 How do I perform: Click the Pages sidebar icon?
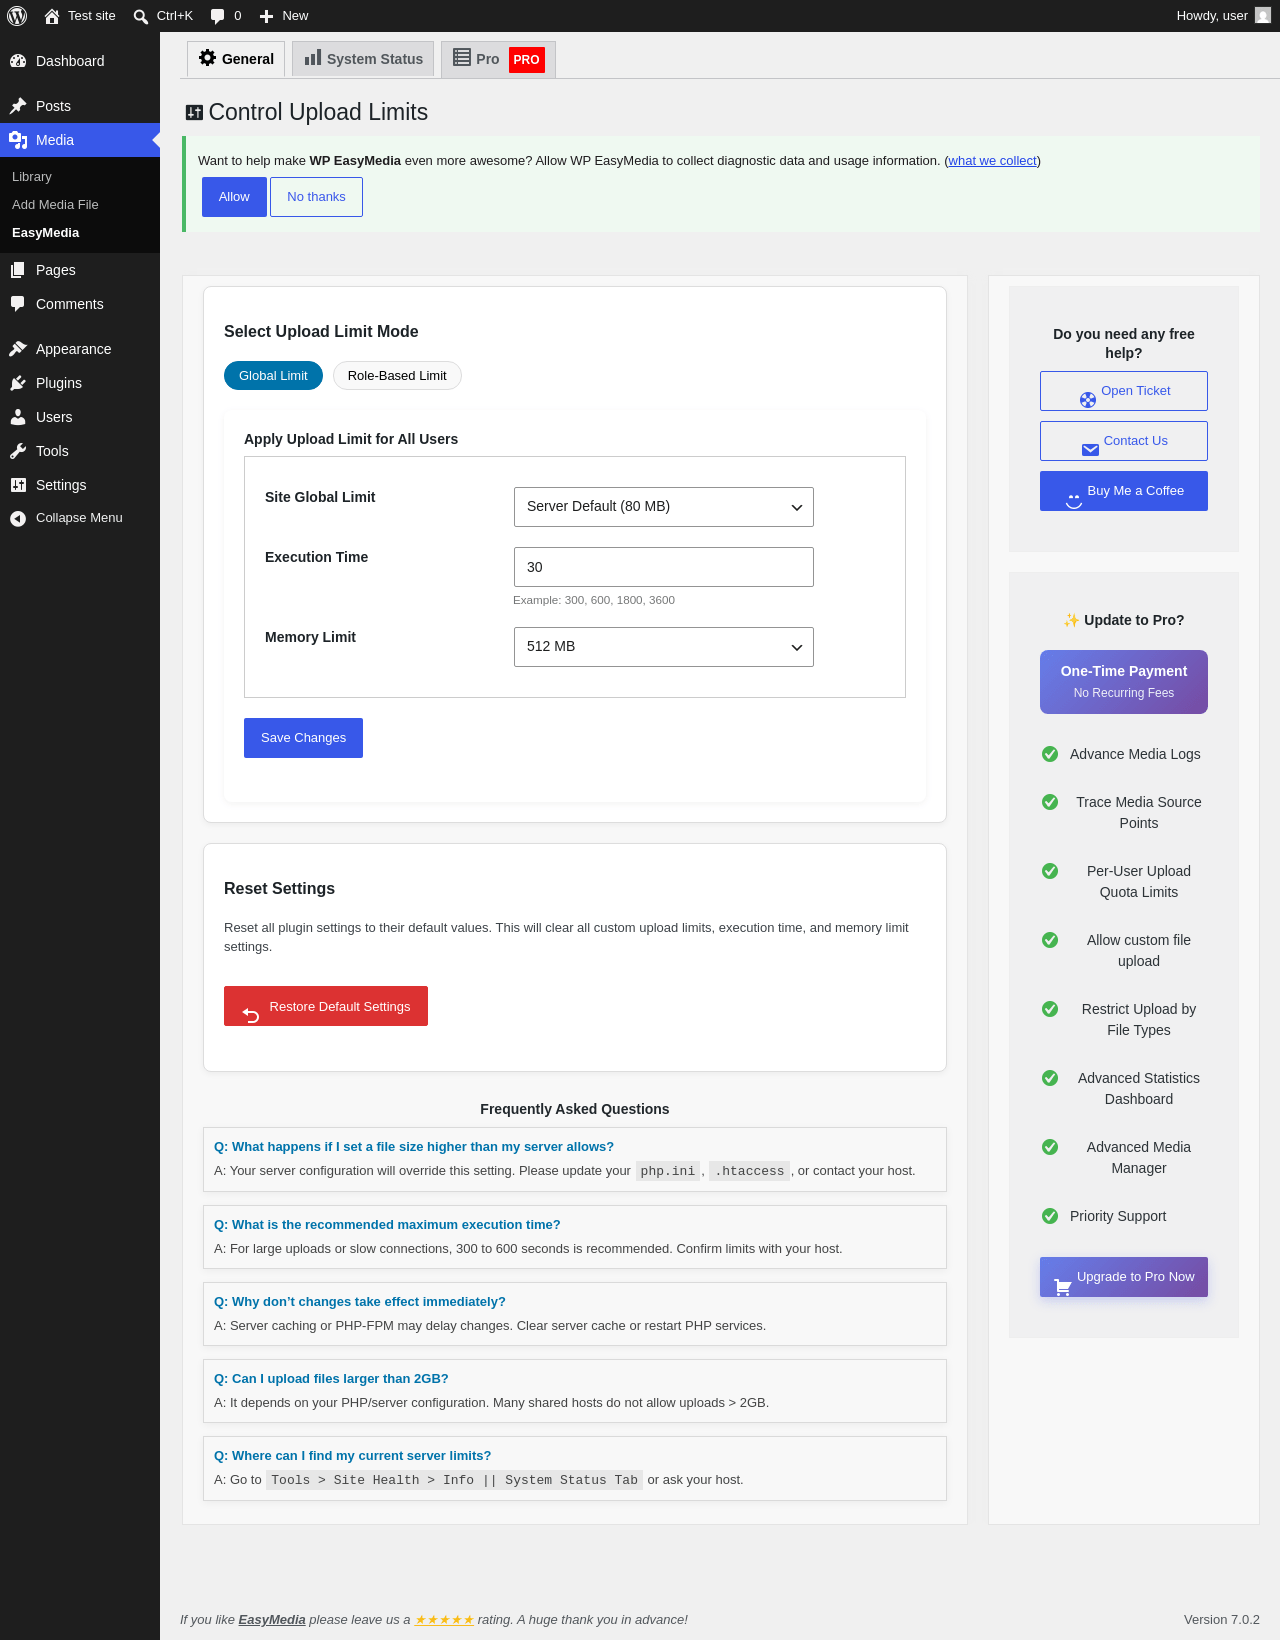pos(18,270)
